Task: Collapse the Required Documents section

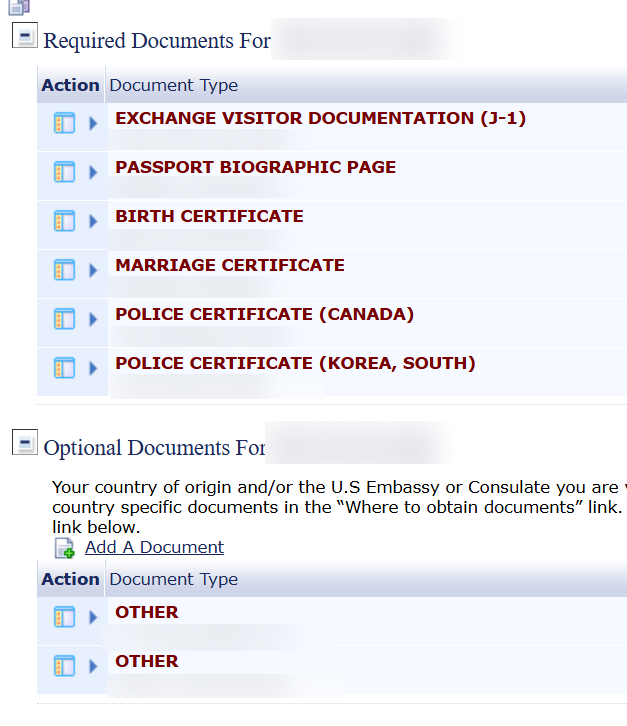Action: [25, 35]
